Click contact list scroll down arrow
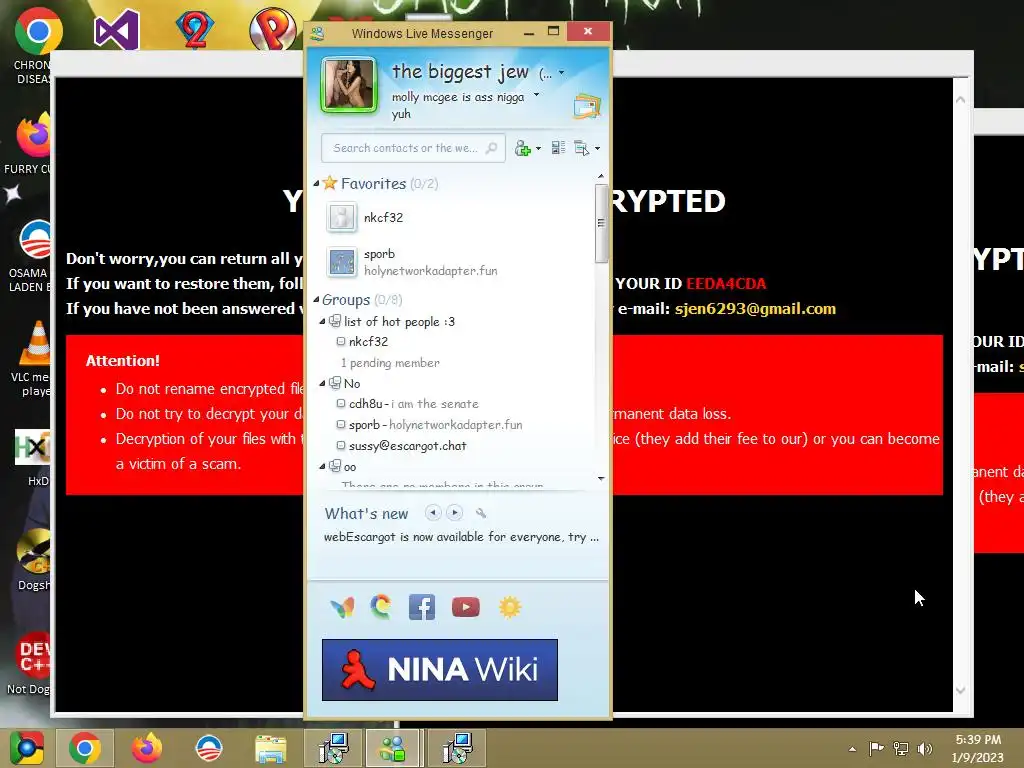The width and height of the screenshot is (1024, 768). [x=601, y=479]
